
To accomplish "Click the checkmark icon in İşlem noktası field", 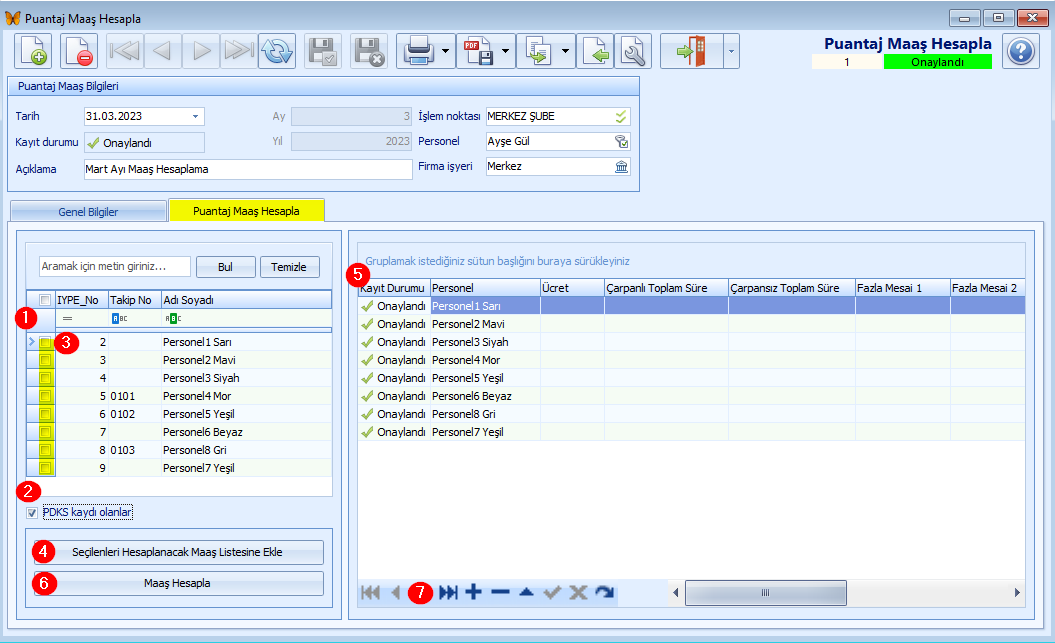I will click(620, 116).
